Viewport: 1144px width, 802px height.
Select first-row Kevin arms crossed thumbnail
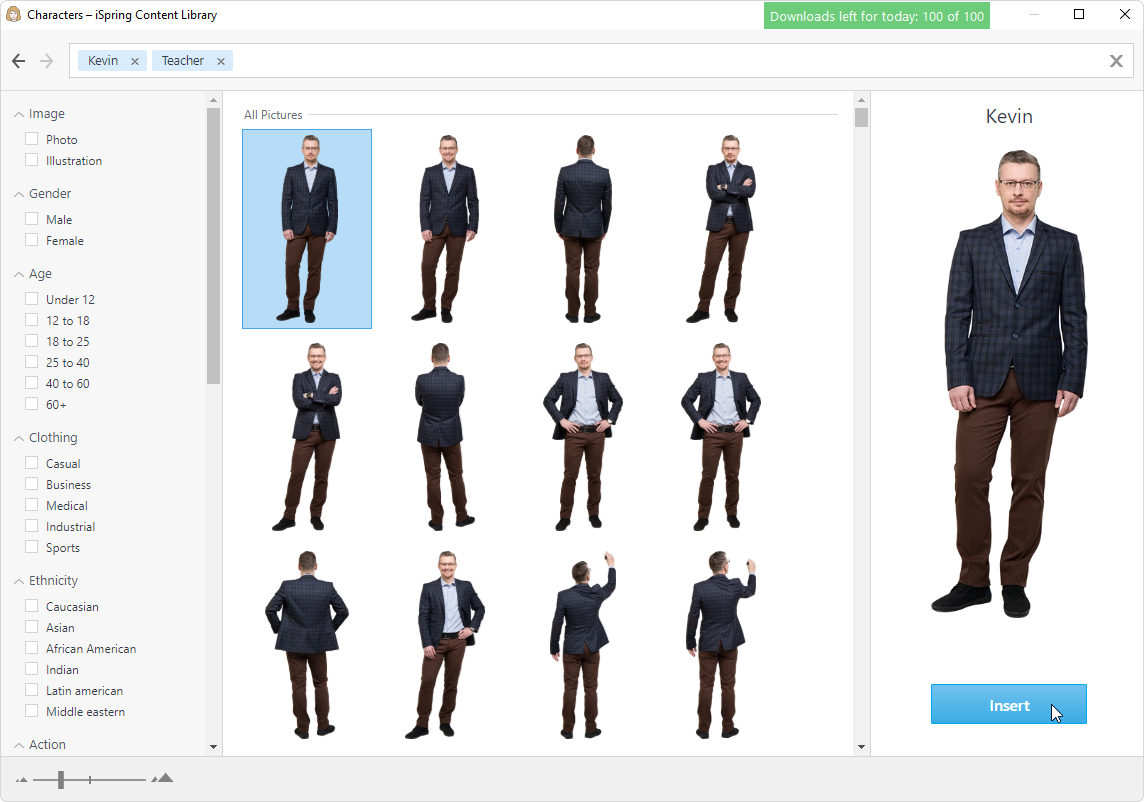(723, 229)
